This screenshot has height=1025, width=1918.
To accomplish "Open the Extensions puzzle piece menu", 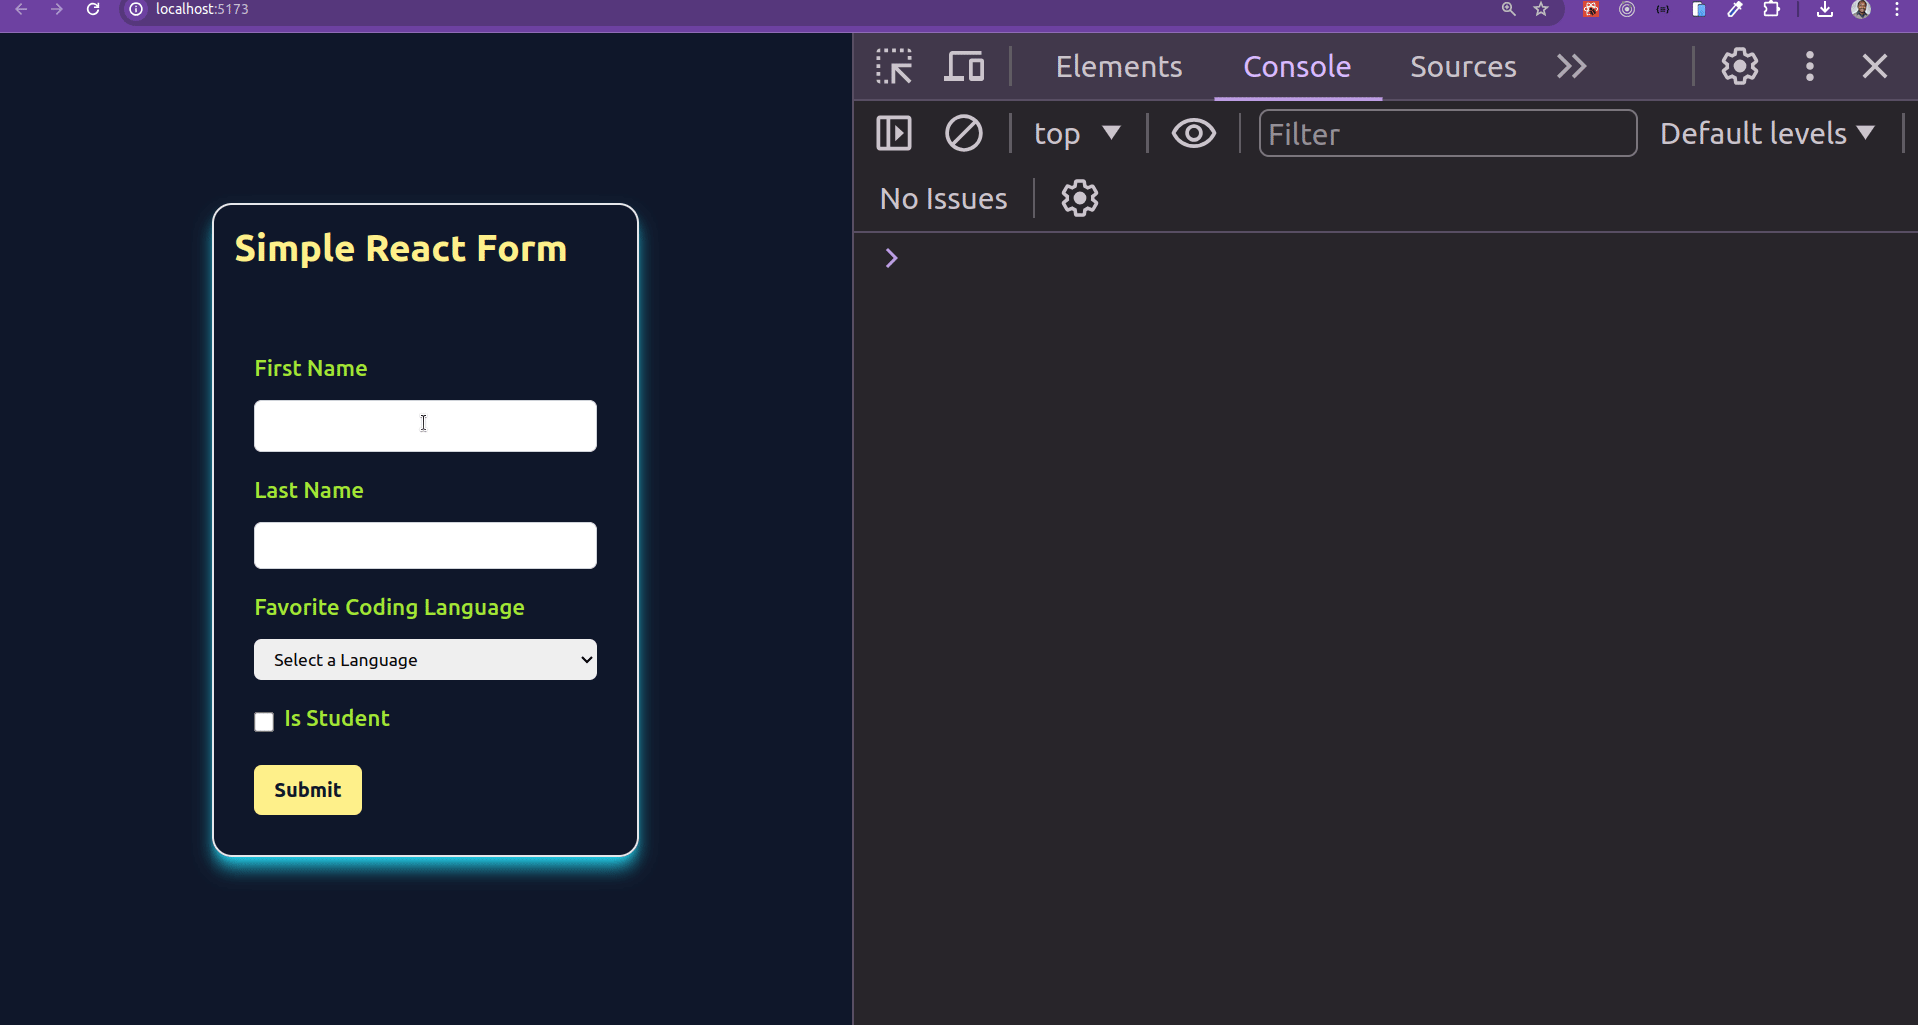I will point(1771,9).
